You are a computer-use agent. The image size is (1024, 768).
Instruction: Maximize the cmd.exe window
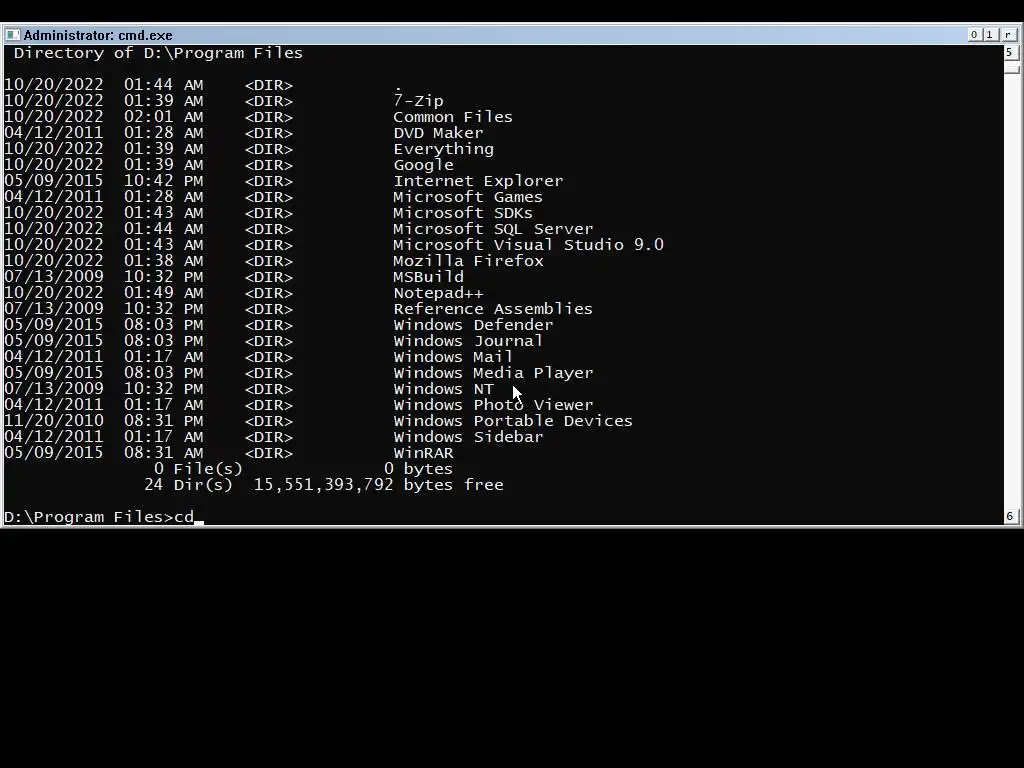point(990,35)
